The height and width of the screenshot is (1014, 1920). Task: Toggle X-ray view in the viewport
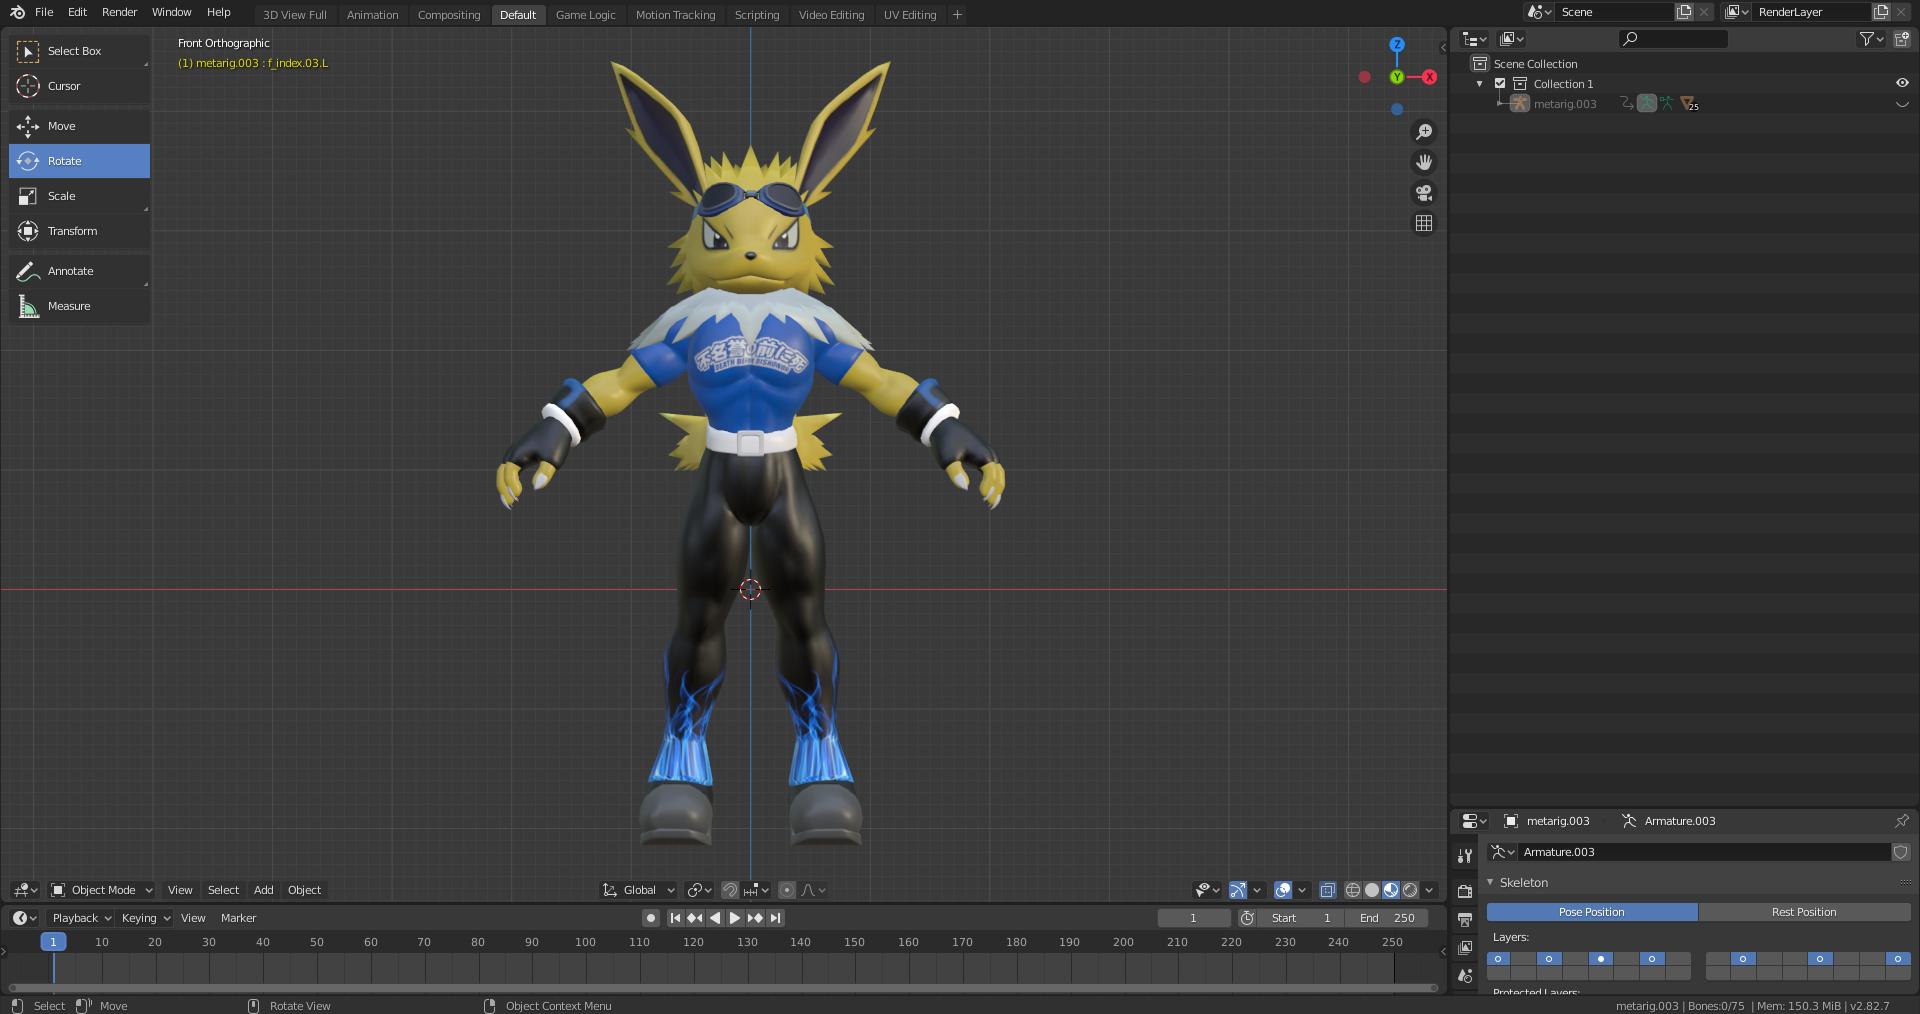click(1328, 890)
